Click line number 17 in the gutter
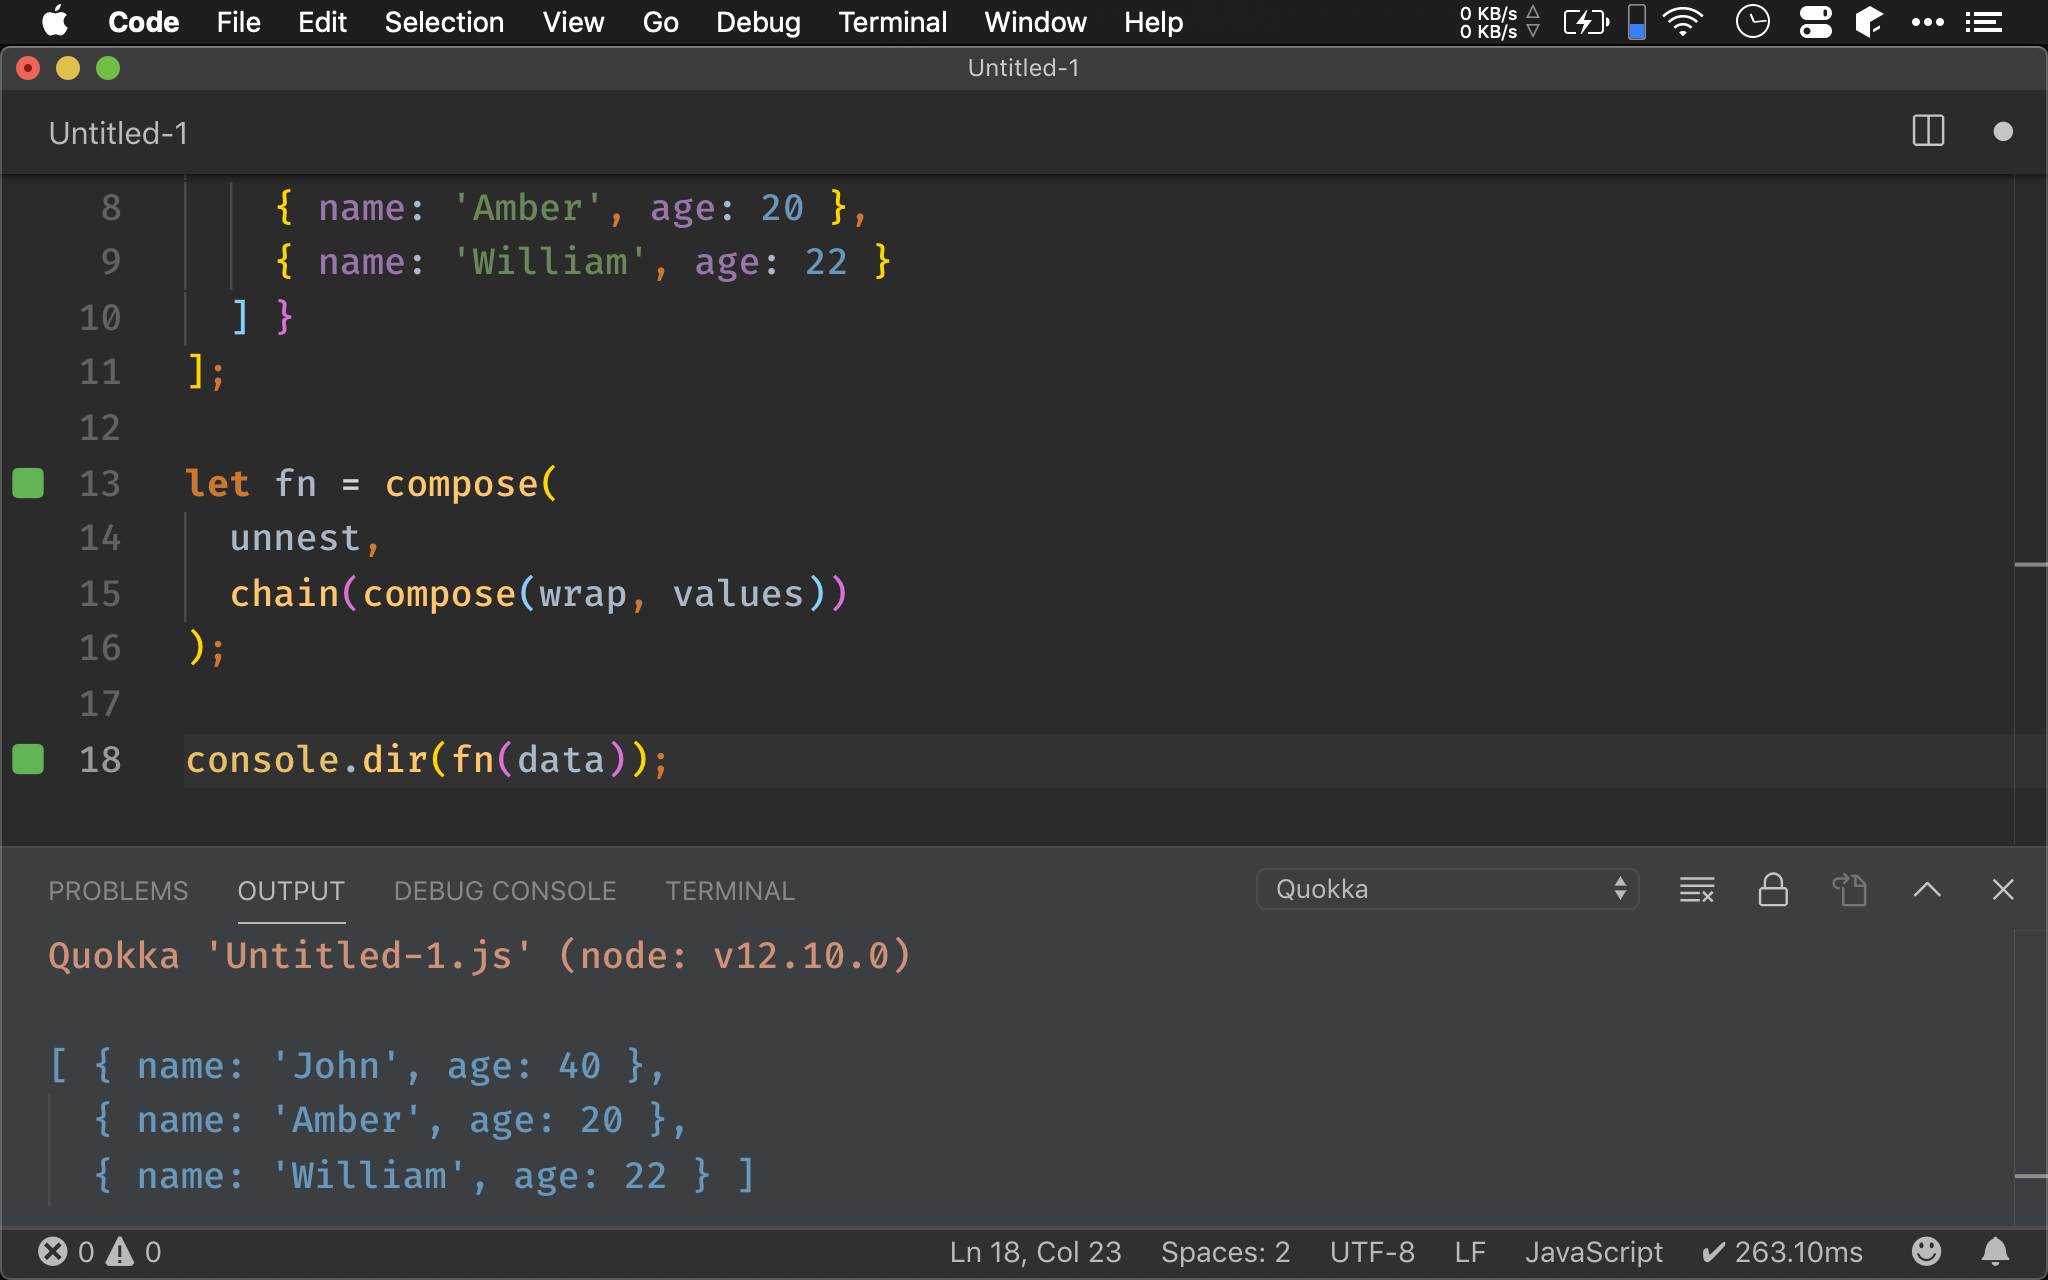This screenshot has width=2048, height=1280. pos(100,704)
